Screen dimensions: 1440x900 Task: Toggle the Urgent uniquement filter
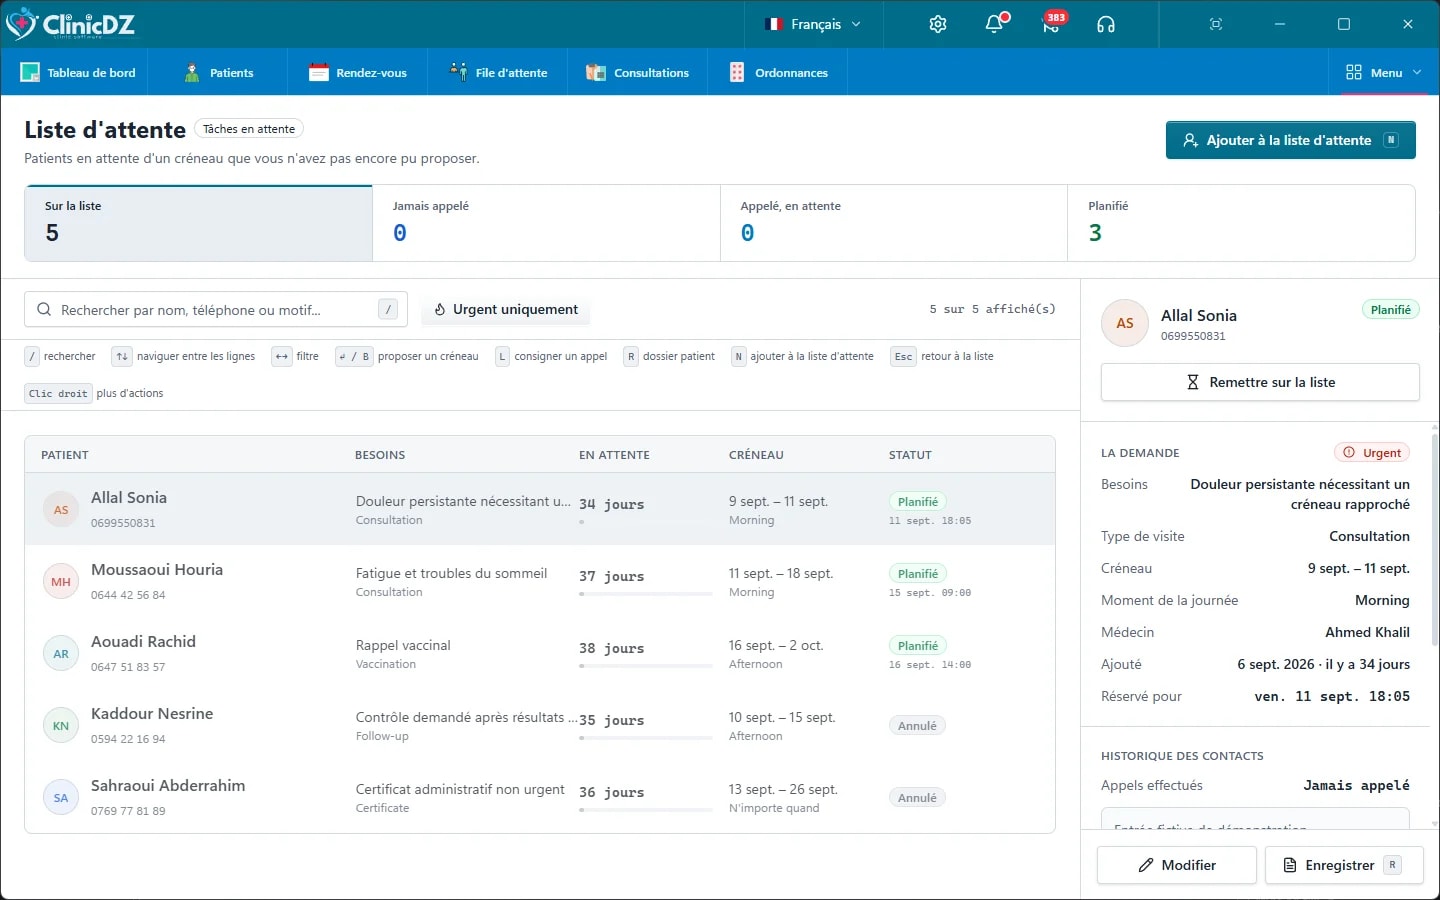click(x=506, y=310)
